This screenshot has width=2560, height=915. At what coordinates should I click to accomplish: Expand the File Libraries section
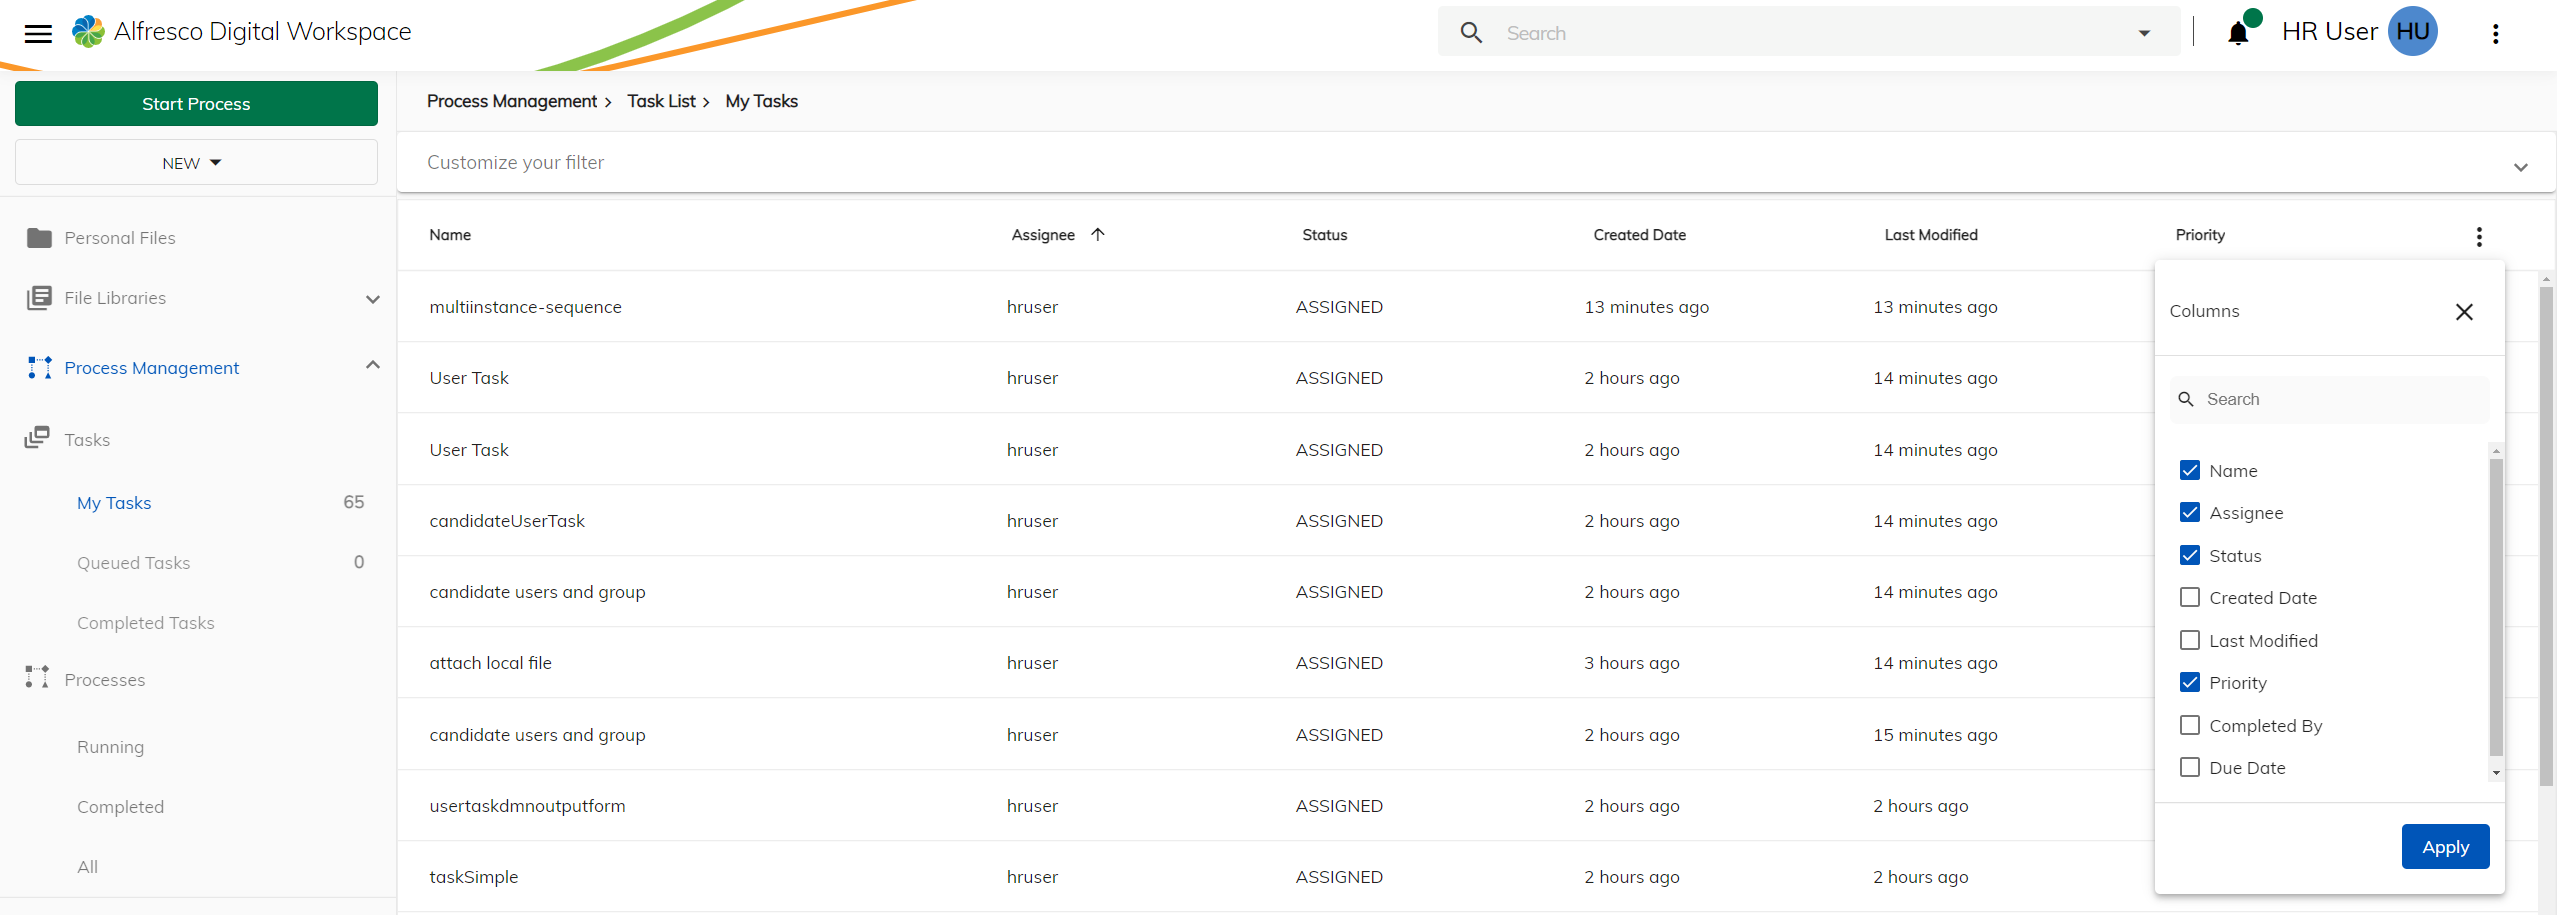372,298
